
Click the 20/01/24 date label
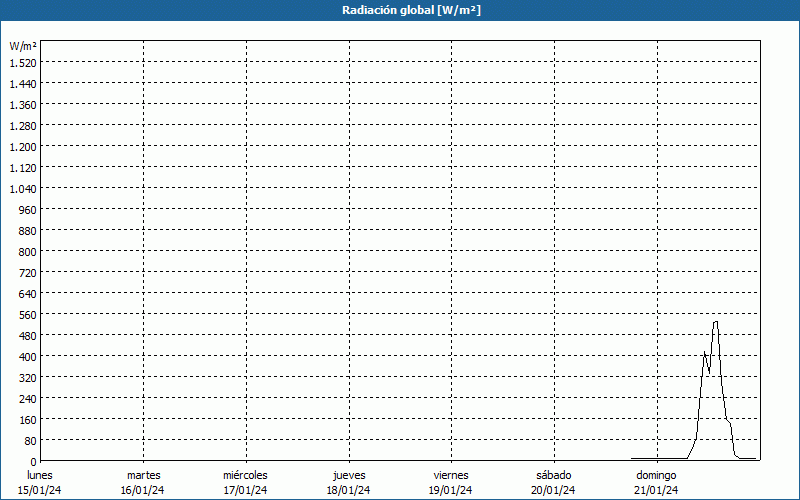point(554,490)
